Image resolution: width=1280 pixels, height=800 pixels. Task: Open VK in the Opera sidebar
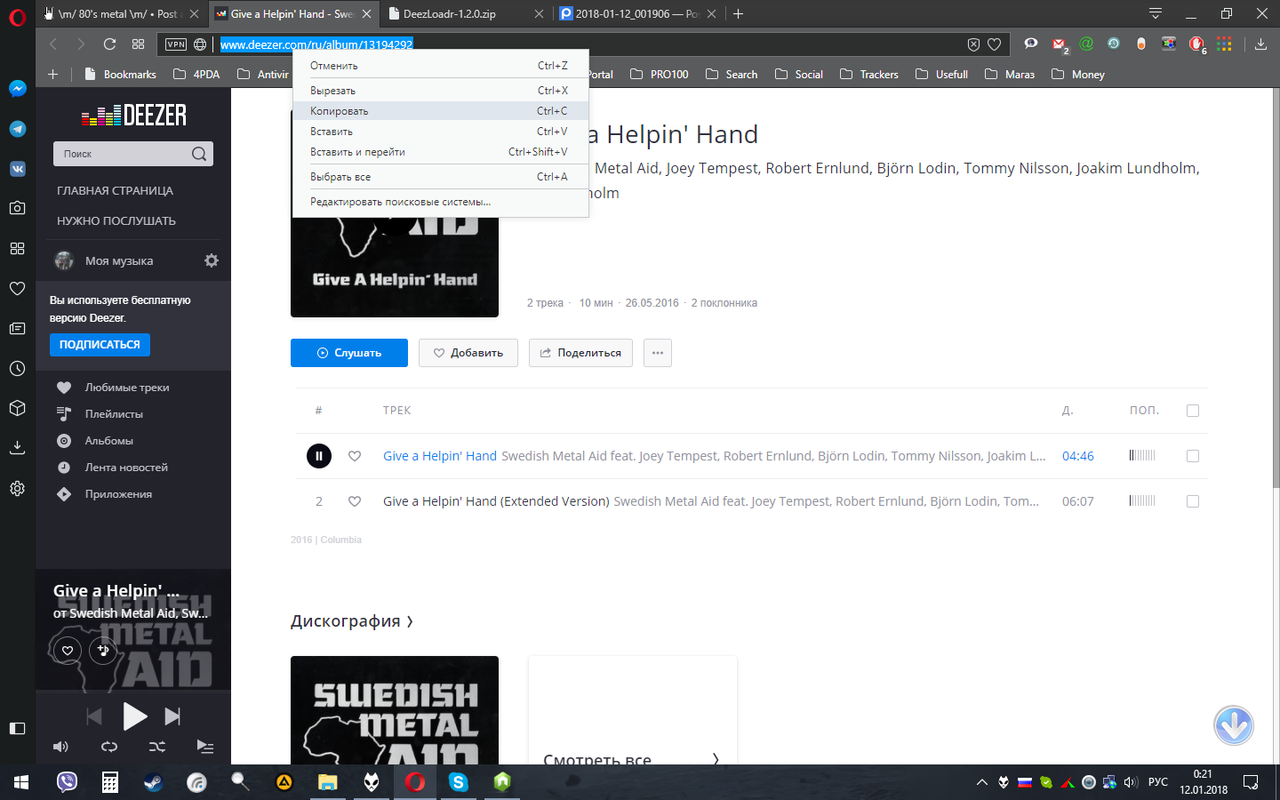(17, 169)
